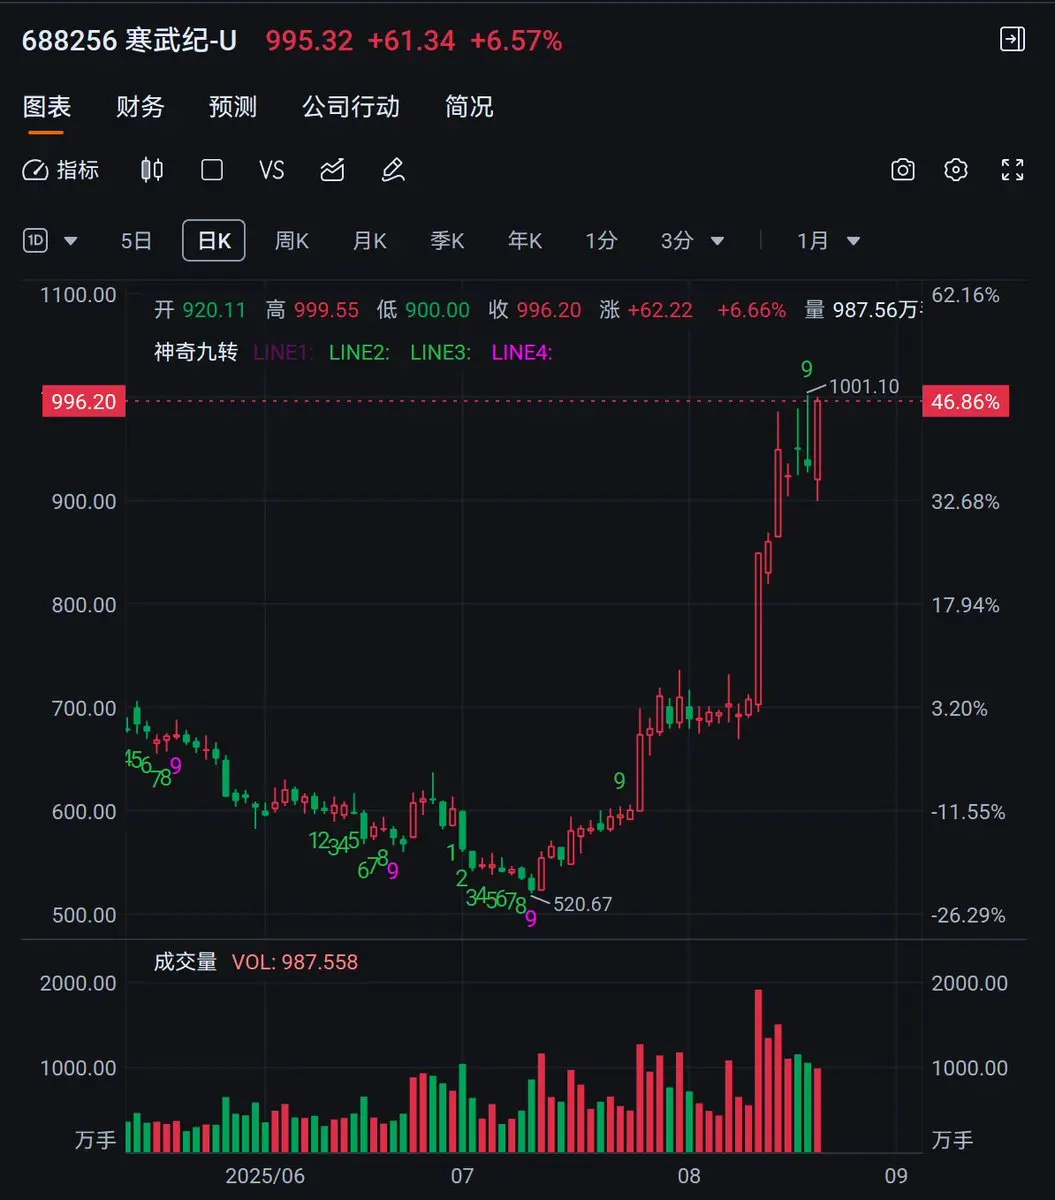Take a chart snapshot with camera icon
The height and width of the screenshot is (1200, 1055).
[x=903, y=170]
